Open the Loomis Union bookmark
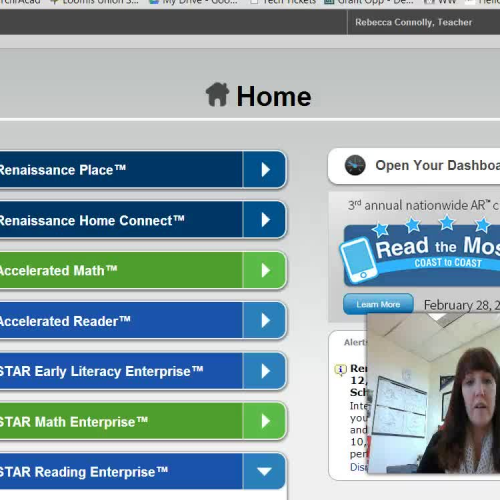This screenshot has width=500, height=500. coord(94,2)
